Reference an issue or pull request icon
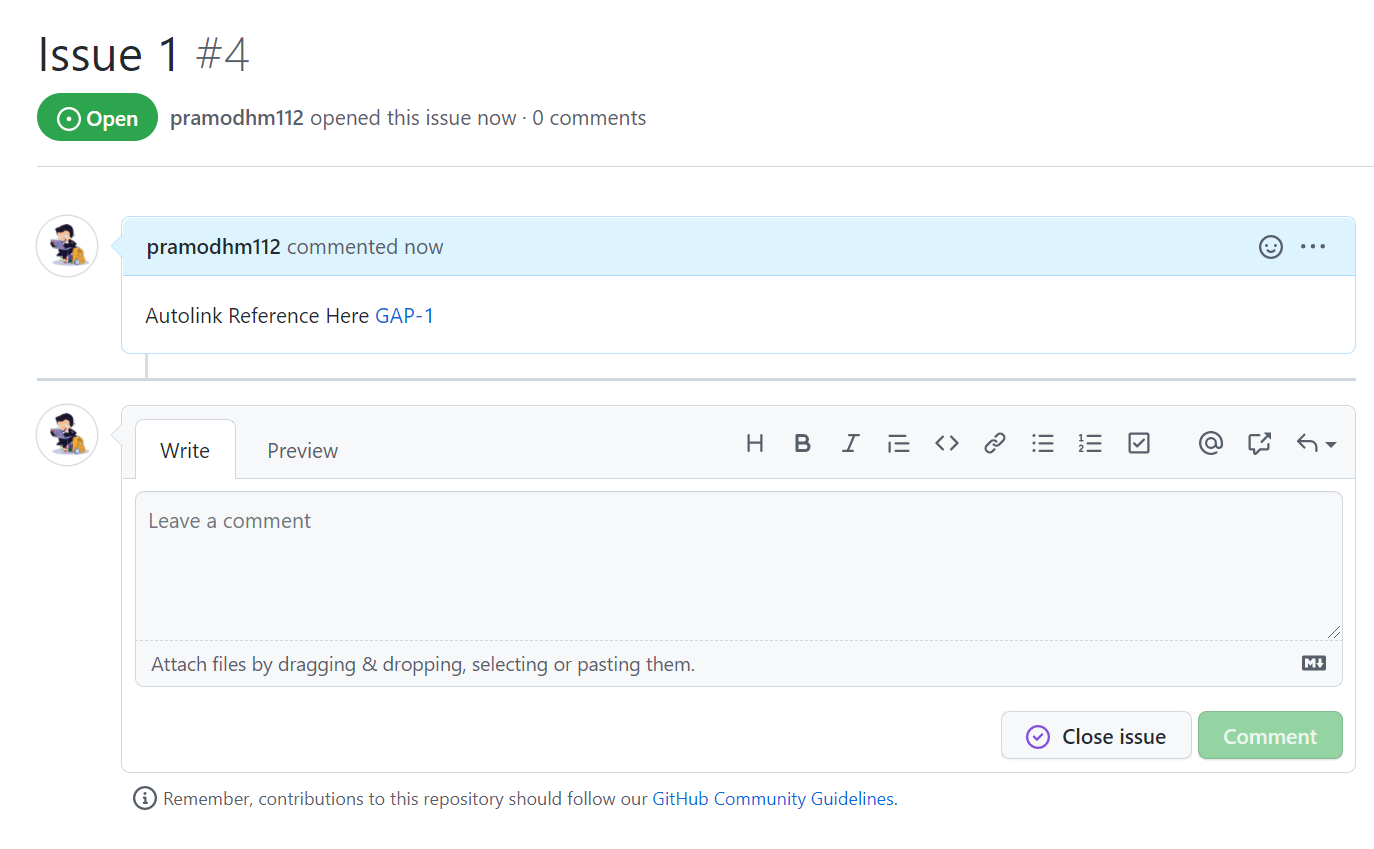Viewport: 1374px width, 849px height. click(1259, 443)
